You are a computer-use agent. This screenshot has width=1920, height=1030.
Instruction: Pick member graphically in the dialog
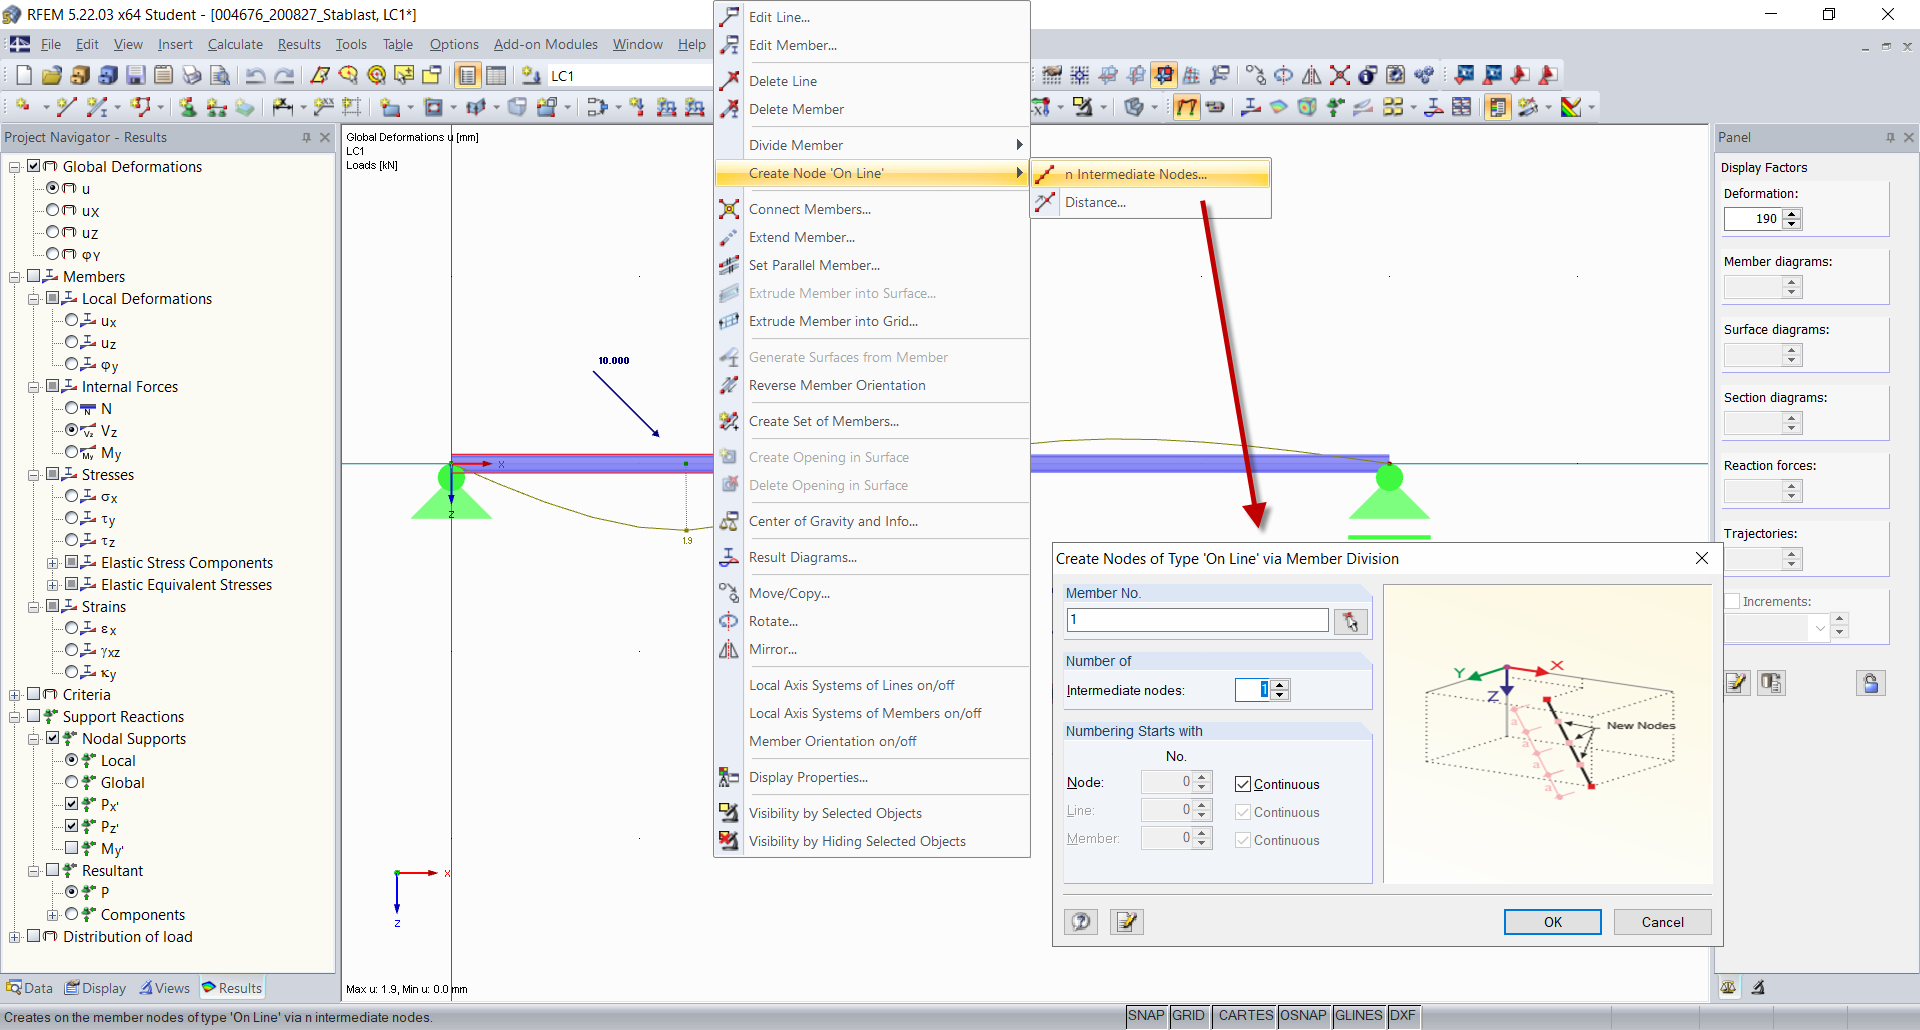[x=1351, y=621]
